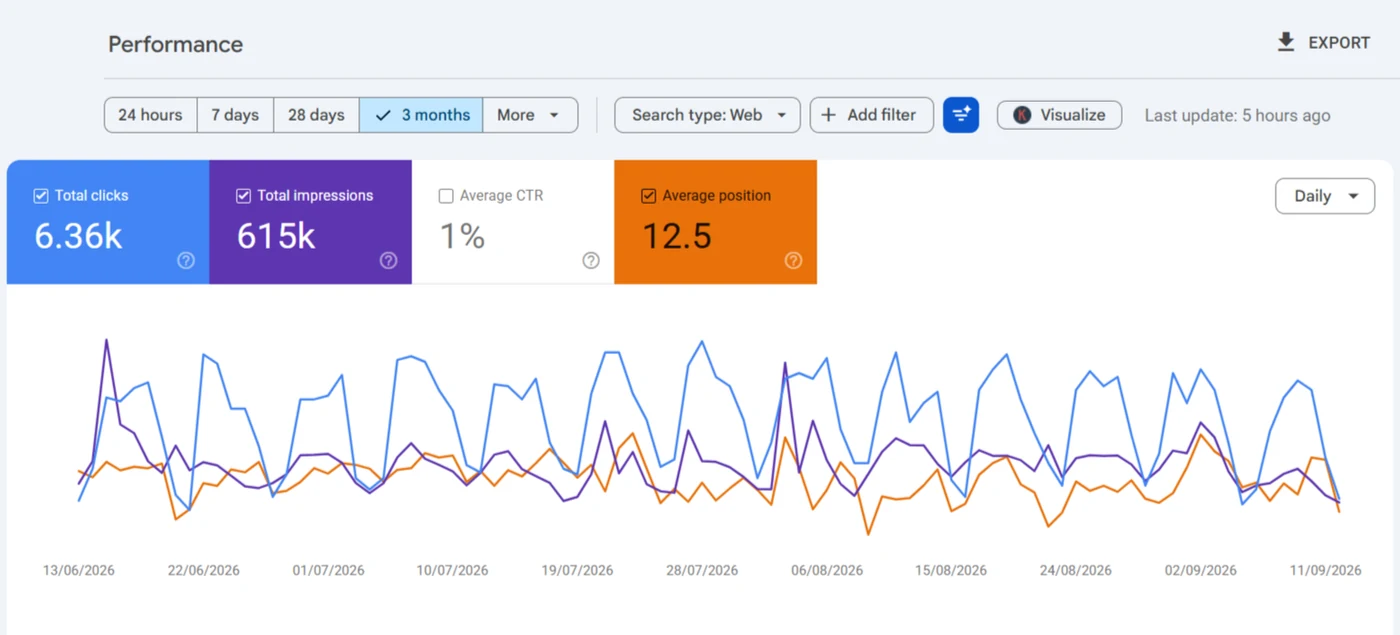Click the checkmark icon beside 3 months
The image size is (1400, 635).
click(x=383, y=115)
